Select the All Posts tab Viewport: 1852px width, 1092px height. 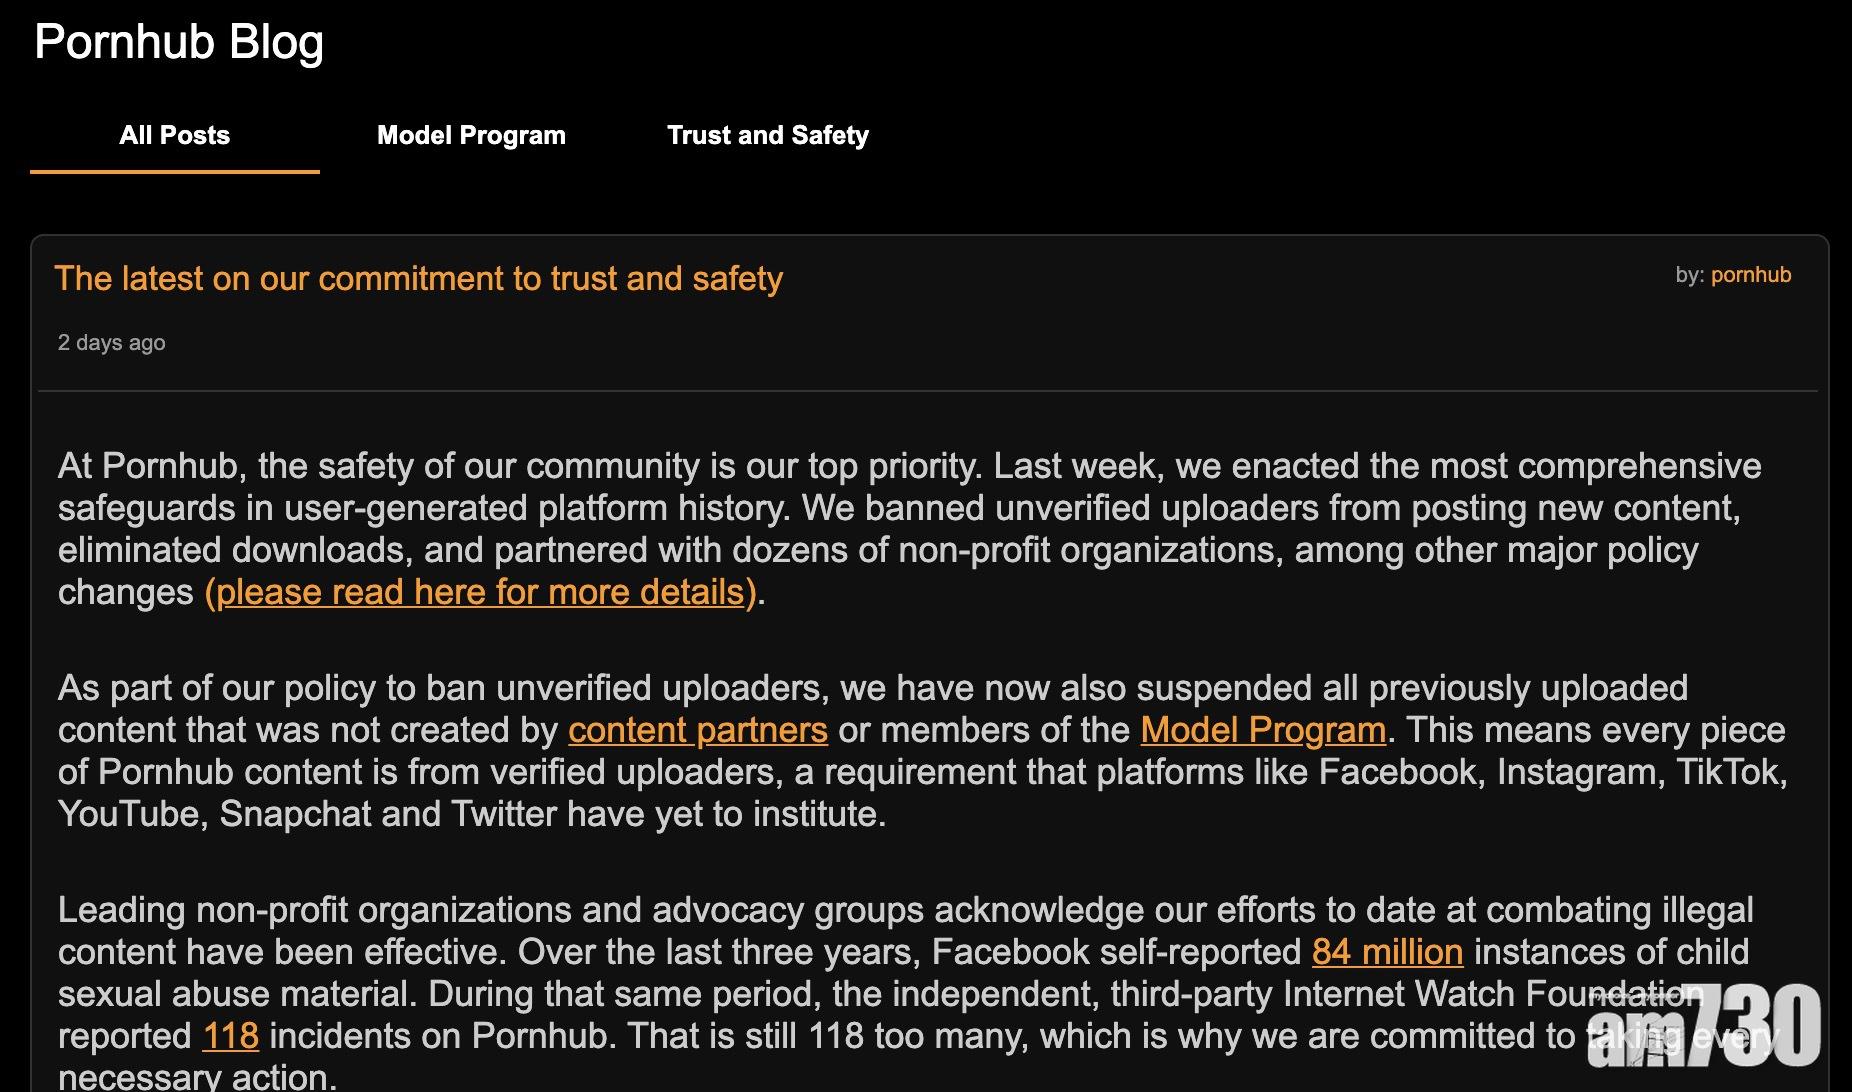click(x=175, y=135)
